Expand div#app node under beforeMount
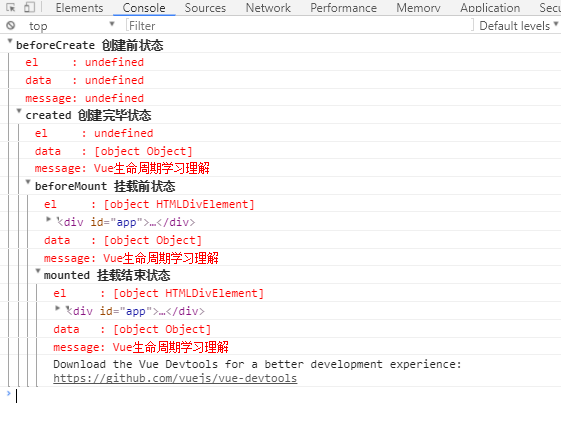This screenshot has width=561, height=424. click(x=48, y=219)
